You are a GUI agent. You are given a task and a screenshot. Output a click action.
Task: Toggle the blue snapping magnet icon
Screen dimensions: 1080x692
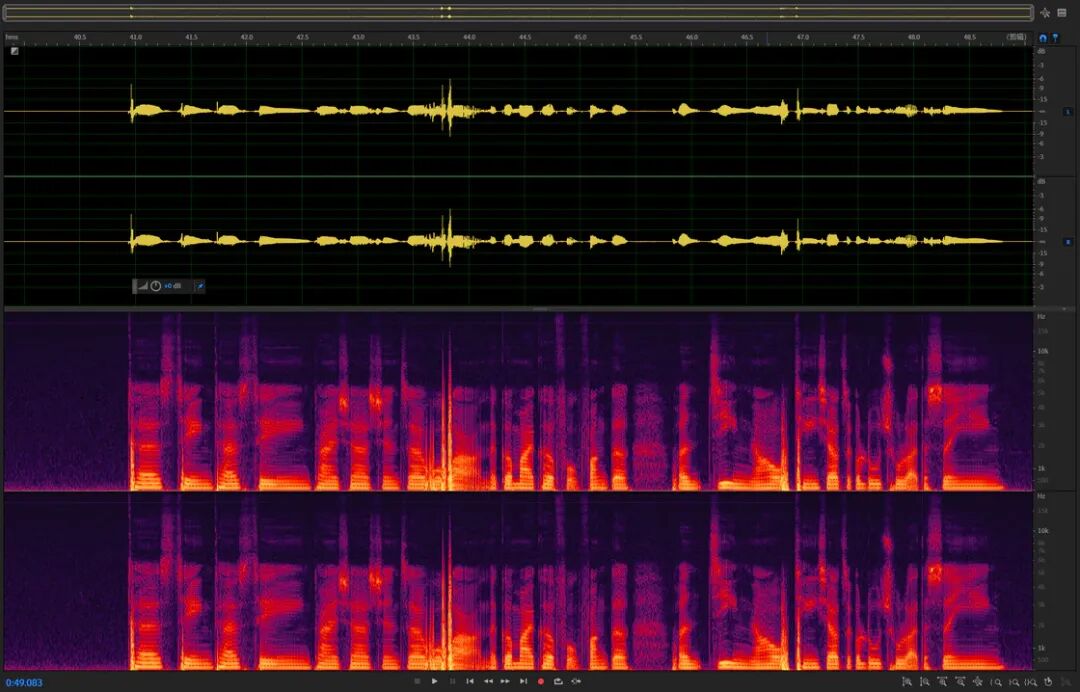pos(1043,38)
